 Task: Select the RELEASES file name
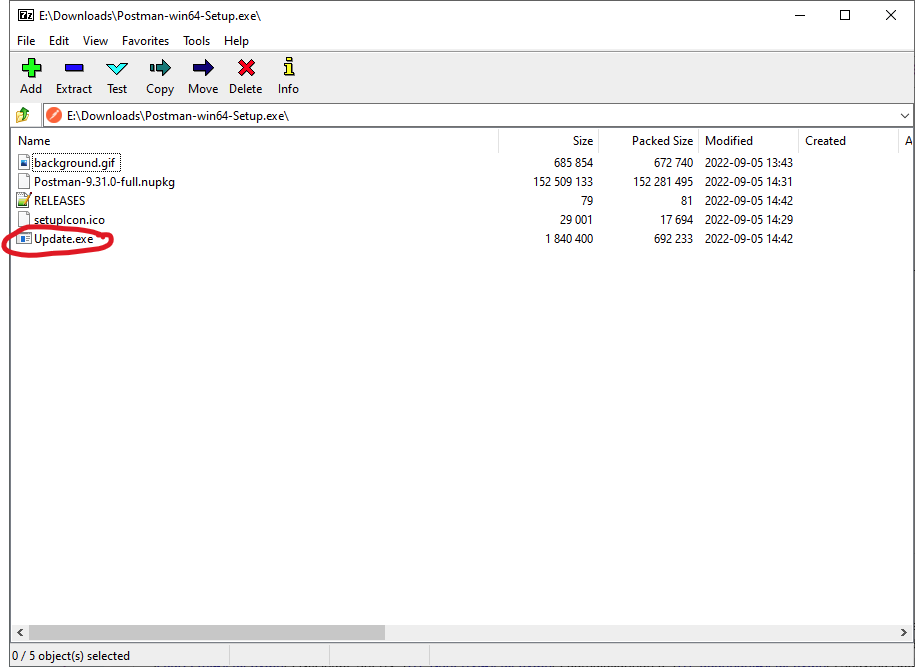(60, 201)
